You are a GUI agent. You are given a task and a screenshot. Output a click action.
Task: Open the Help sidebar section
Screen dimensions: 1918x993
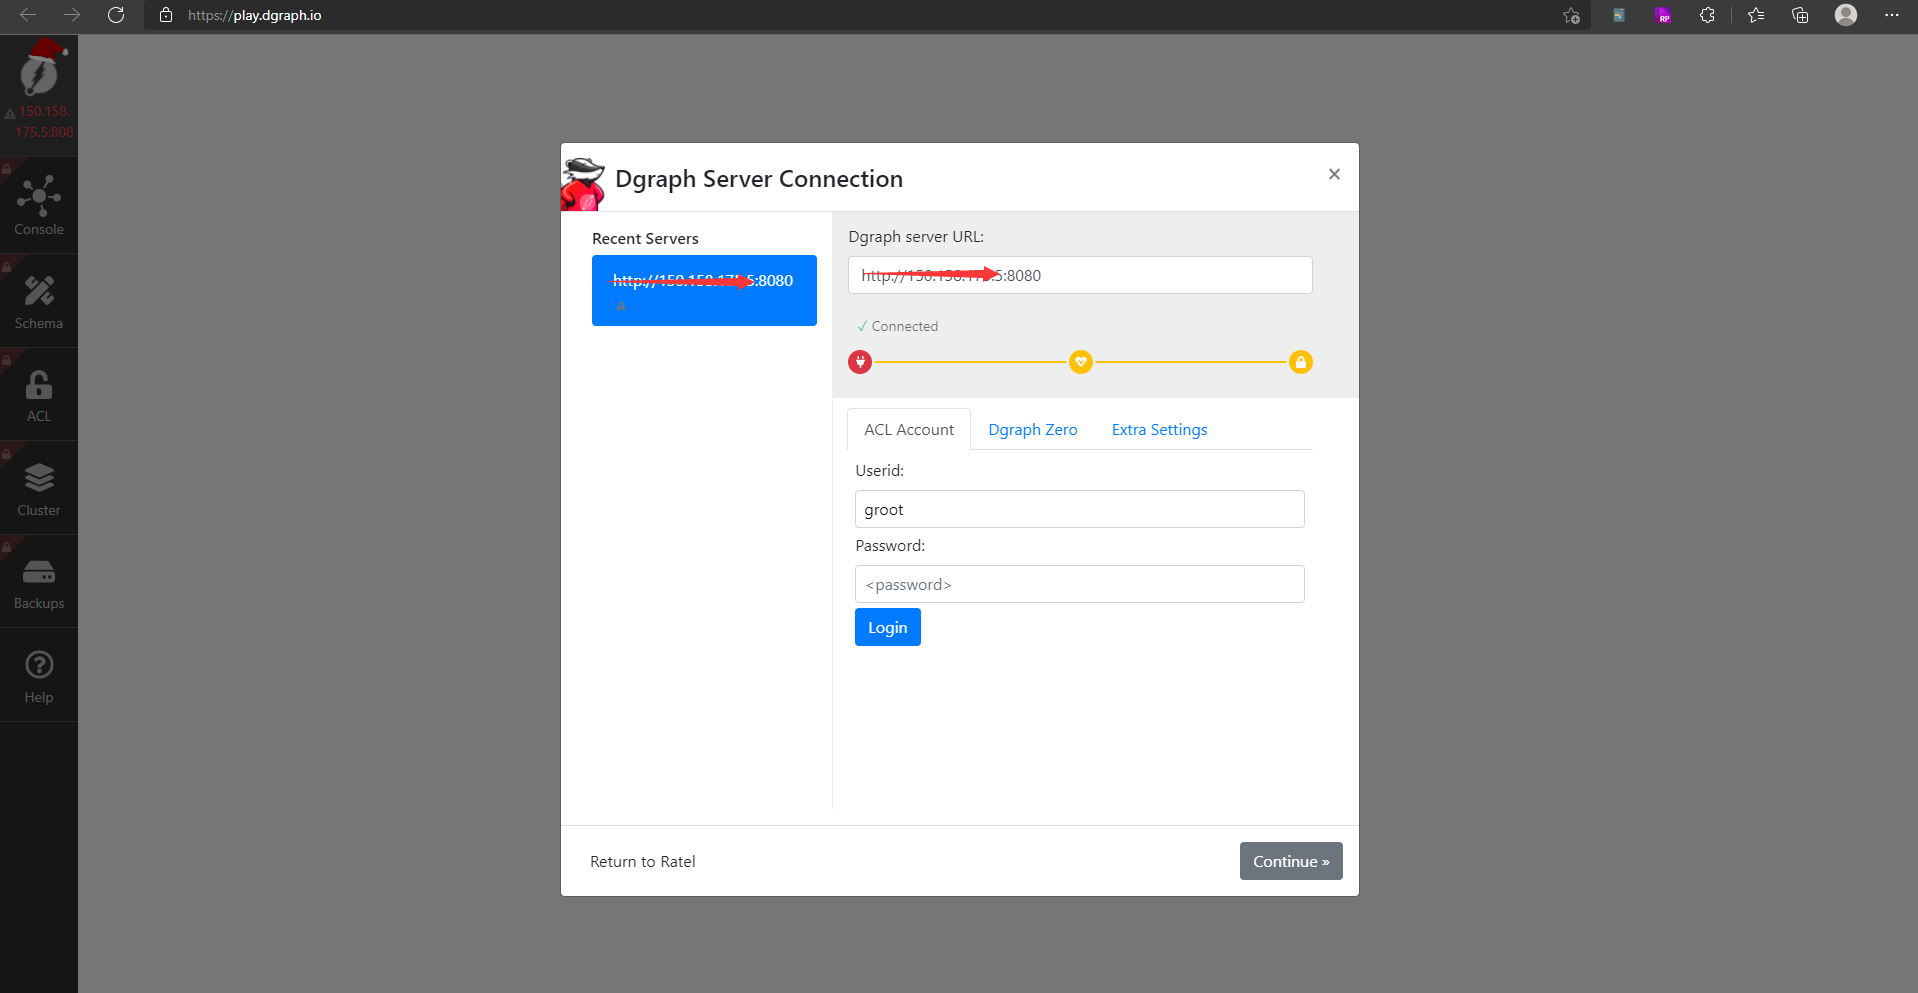click(x=39, y=676)
